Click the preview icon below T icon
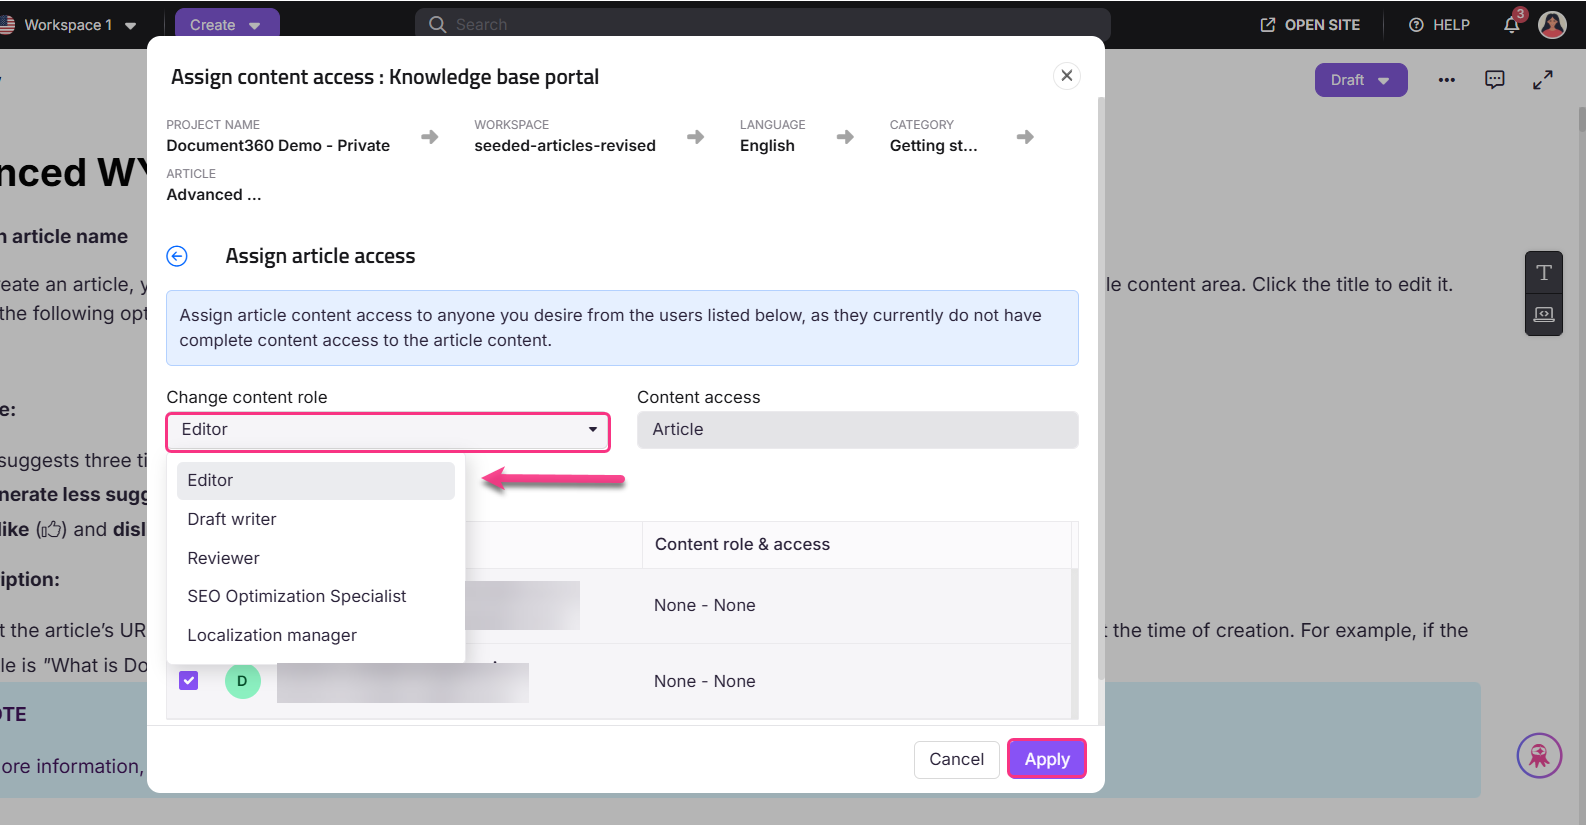This screenshot has height=825, width=1586. pos(1544,314)
